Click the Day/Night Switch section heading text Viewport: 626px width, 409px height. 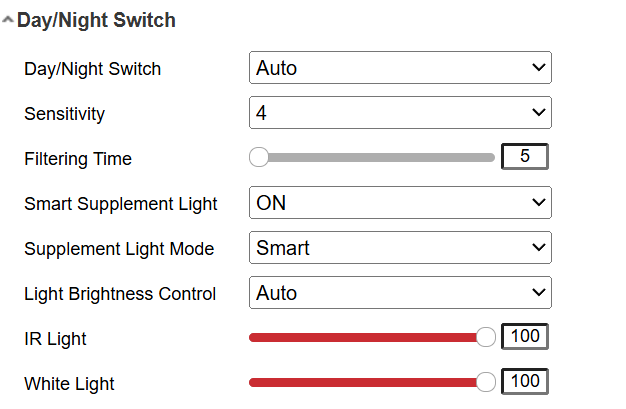[x=96, y=20]
